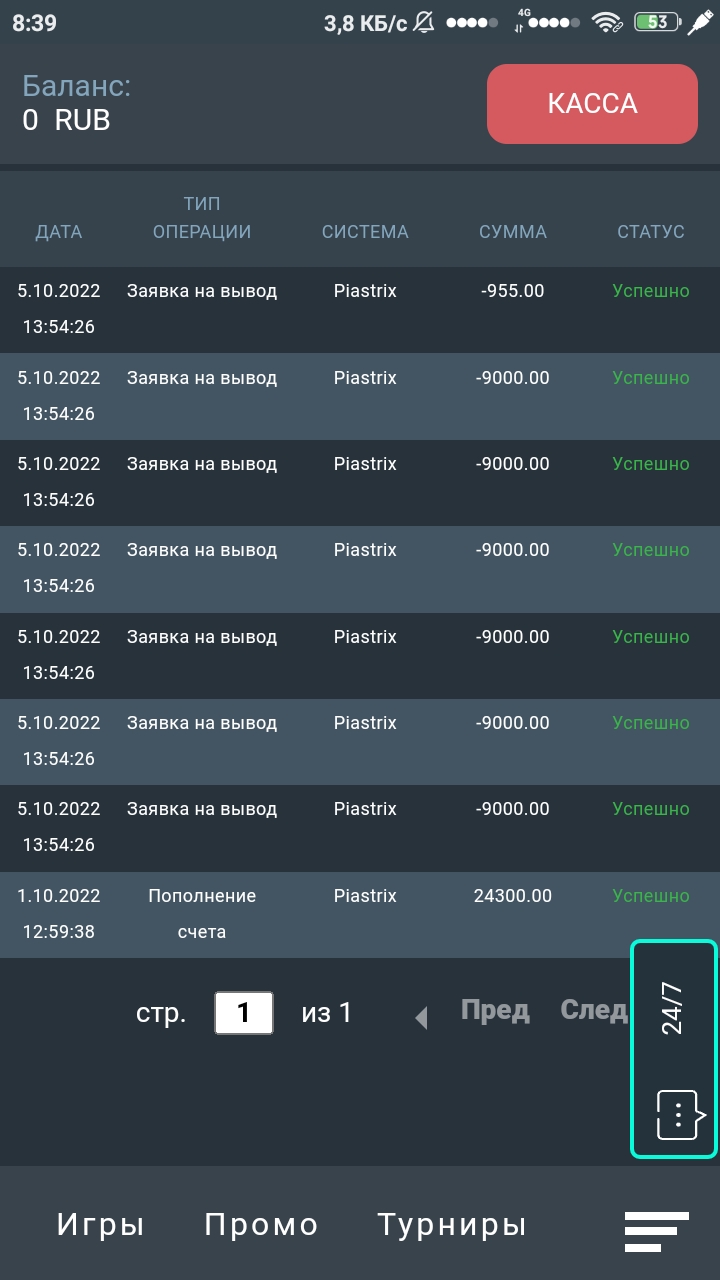Tap the Wi-Fi status icon
Screen dimensions: 720x1280
(x=606, y=22)
